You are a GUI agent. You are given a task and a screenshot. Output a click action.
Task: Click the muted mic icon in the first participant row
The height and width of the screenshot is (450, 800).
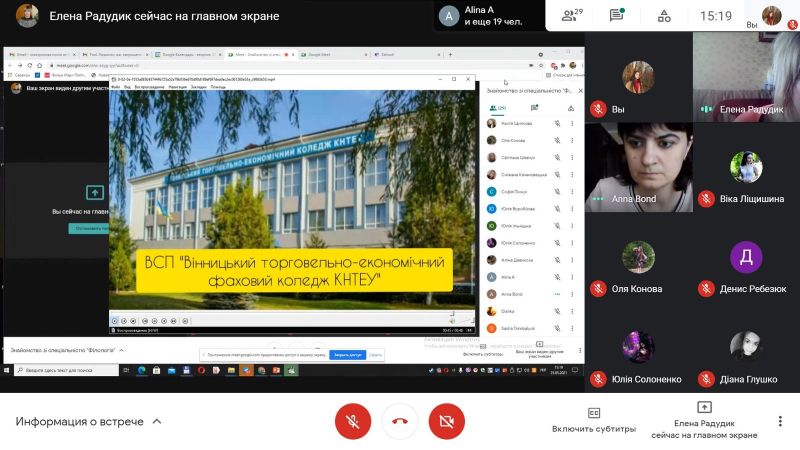557,123
